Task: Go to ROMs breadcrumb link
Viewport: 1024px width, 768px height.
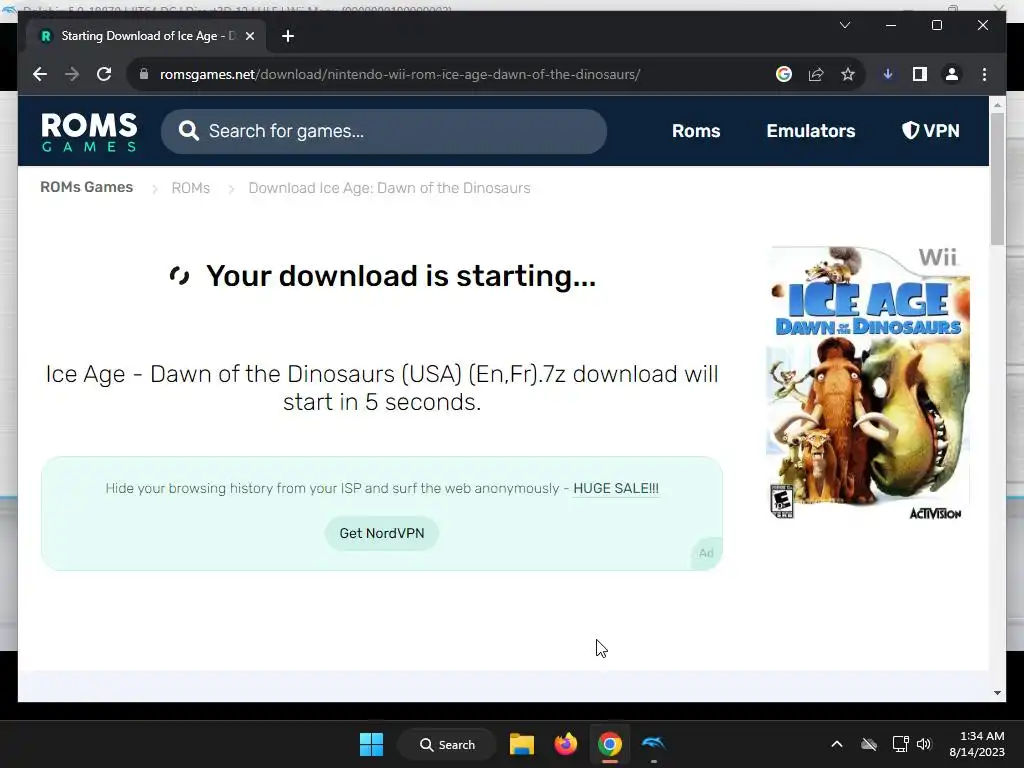Action: (191, 188)
